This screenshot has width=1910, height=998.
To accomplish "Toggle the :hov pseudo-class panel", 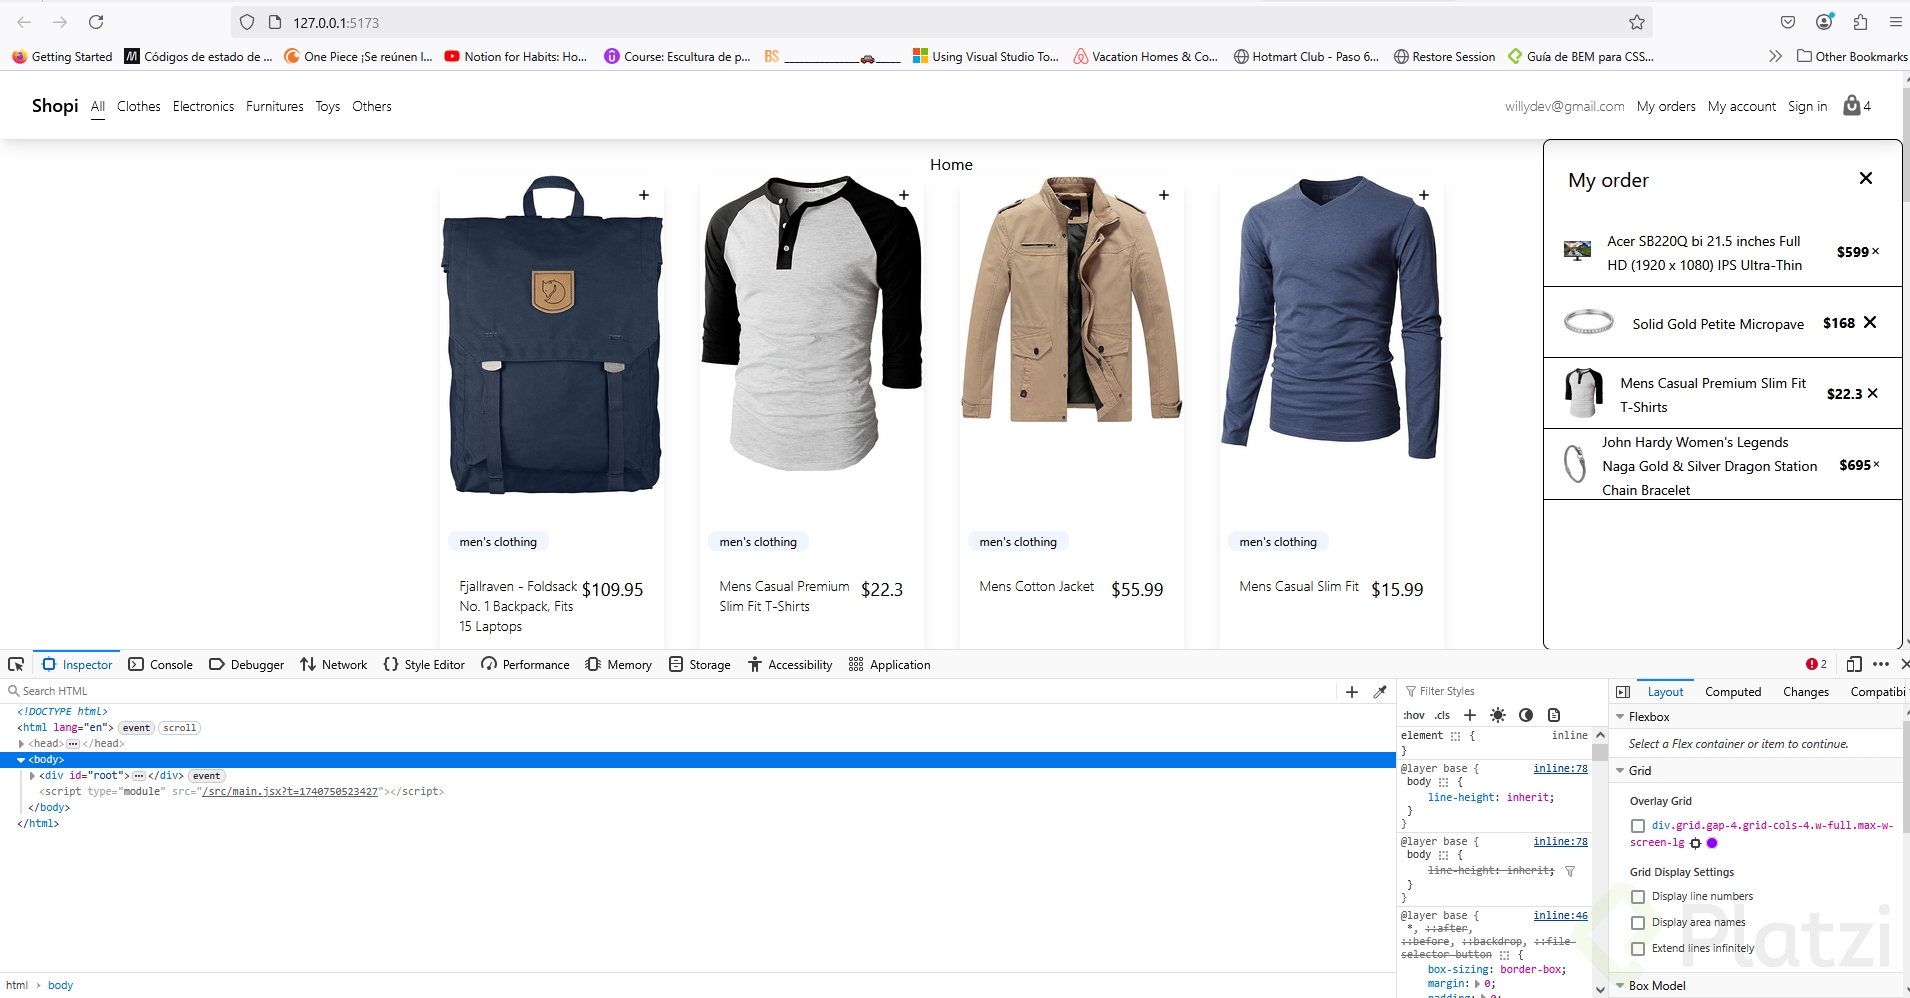I will click(x=1414, y=715).
